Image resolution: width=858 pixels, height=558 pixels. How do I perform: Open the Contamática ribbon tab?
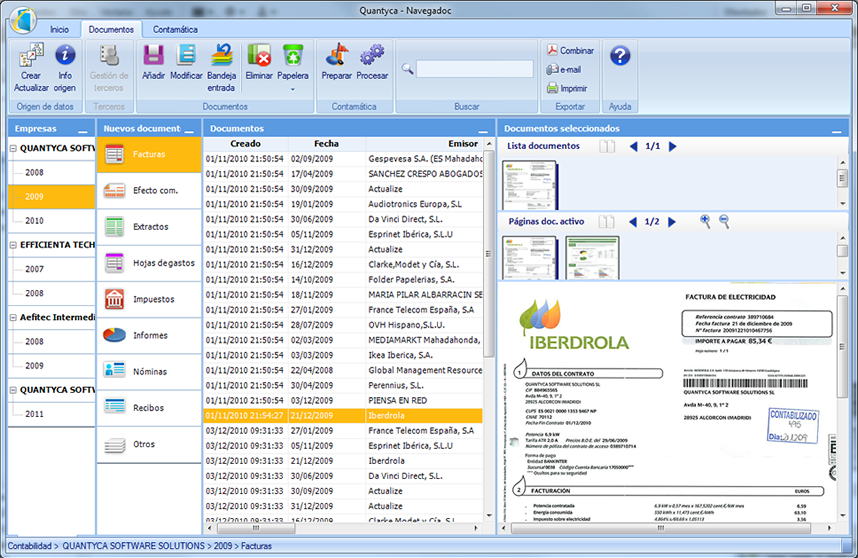point(175,30)
